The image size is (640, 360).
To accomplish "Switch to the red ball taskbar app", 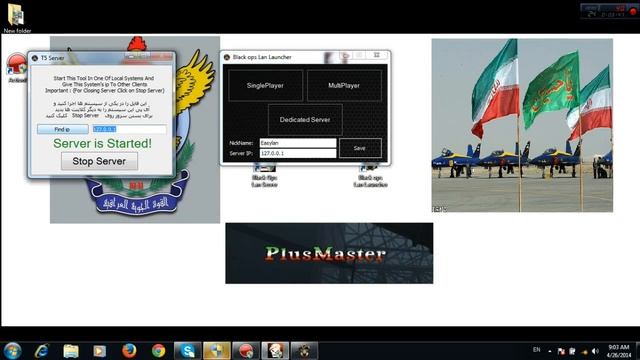I will pos(246,351).
